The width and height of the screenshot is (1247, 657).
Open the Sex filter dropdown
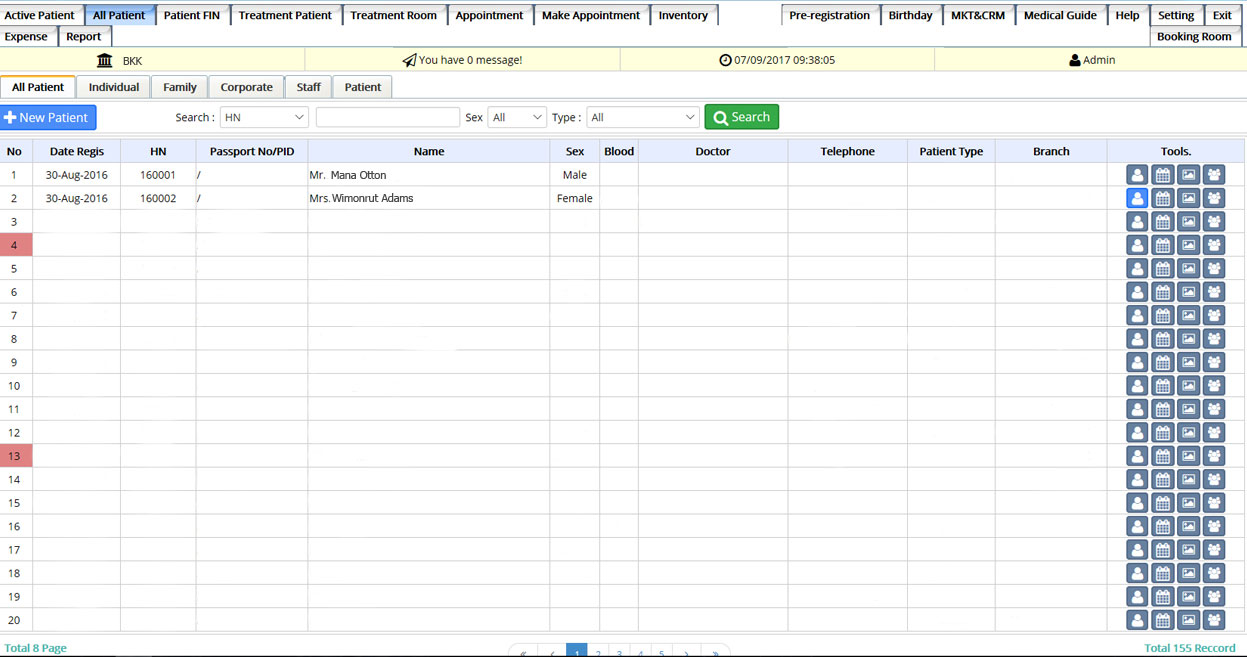click(x=517, y=118)
